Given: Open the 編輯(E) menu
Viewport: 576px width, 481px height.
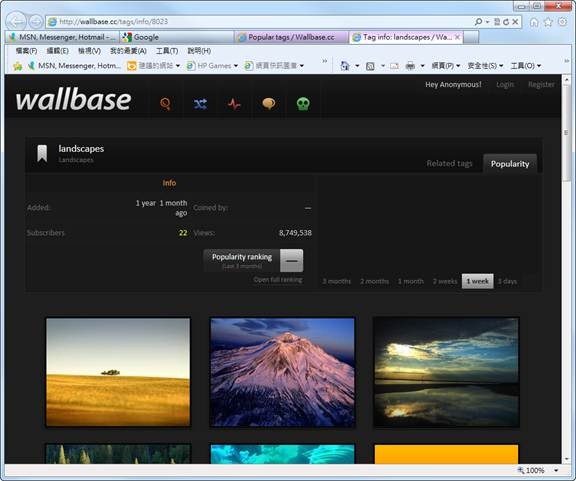Looking at the screenshot, I should [x=58, y=51].
